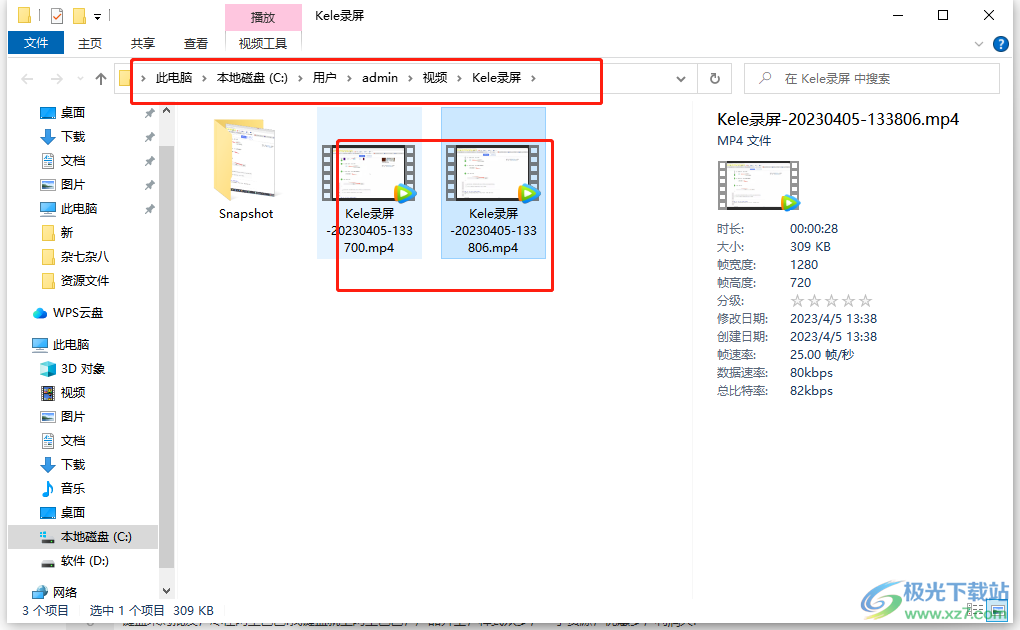Set the 分级 star rating to three
Screen dimensions: 1020x630
(x=831, y=301)
